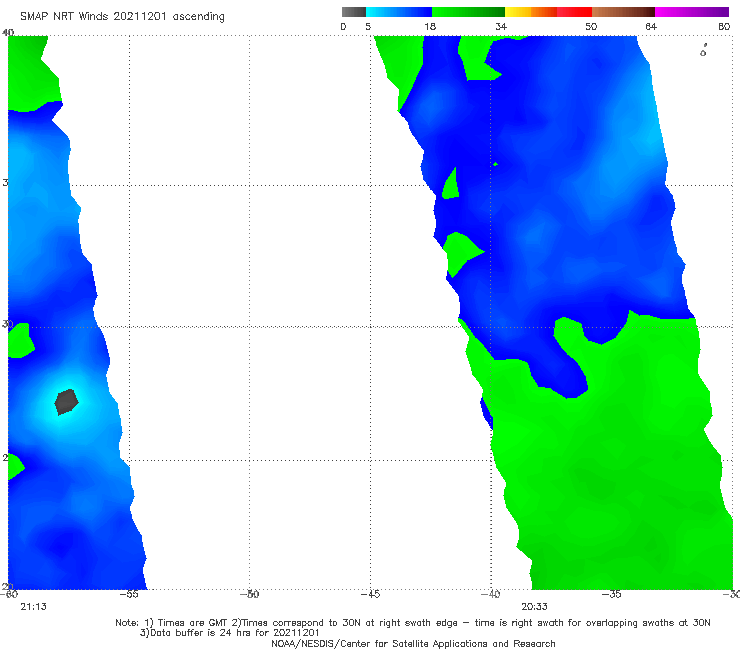Click the color bar label '64'
Screen dimensions: 740x650
(651, 27)
